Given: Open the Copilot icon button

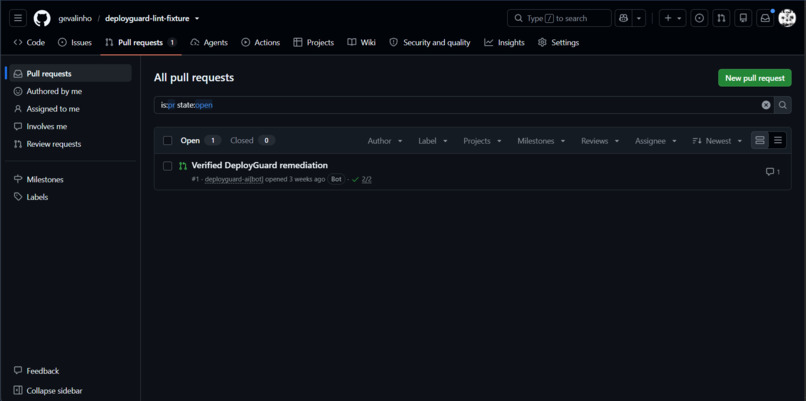Looking at the screenshot, I should (x=623, y=19).
